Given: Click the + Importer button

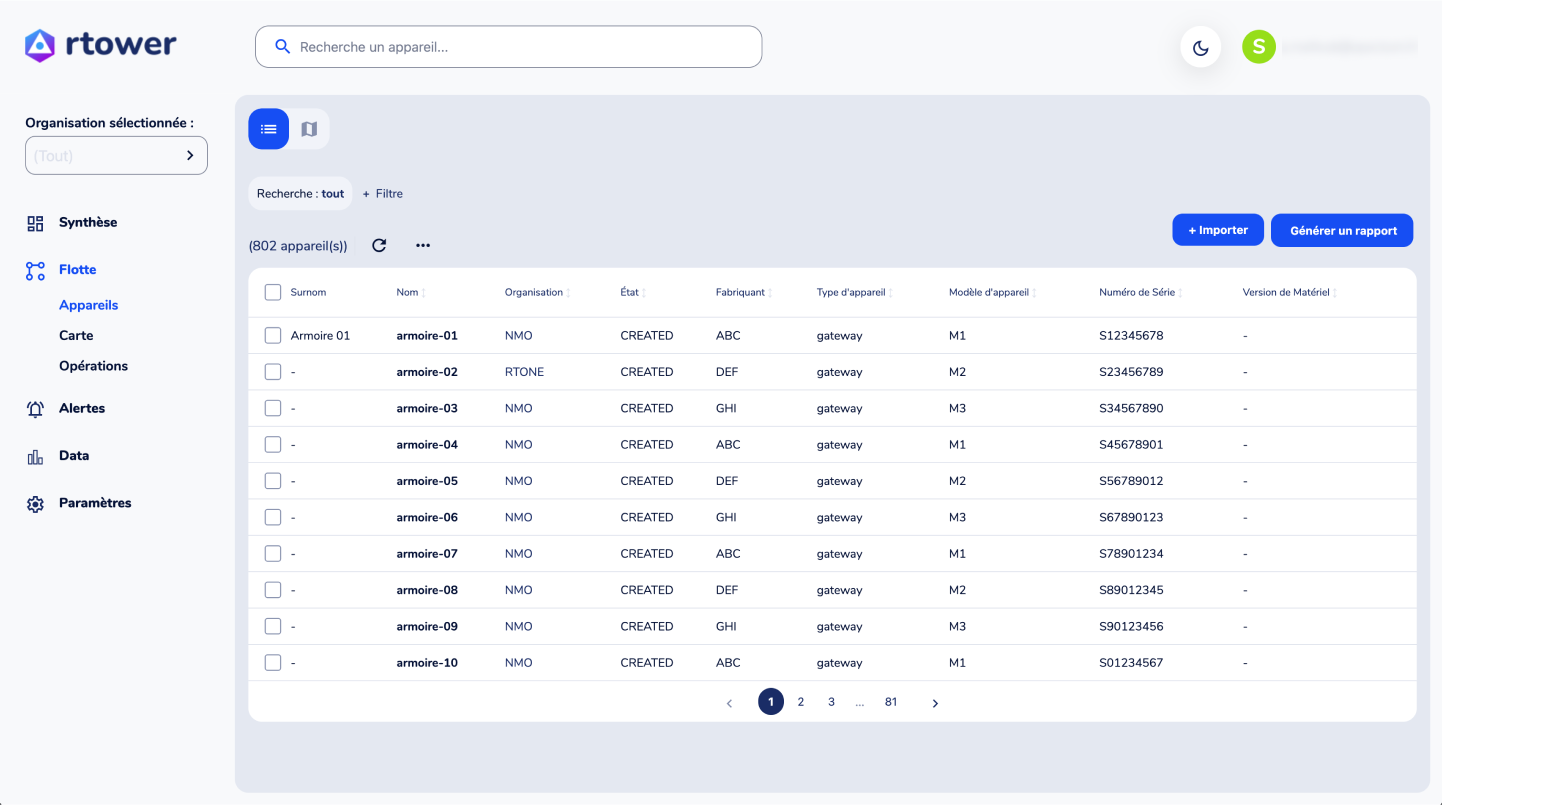Looking at the screenshot, I should coord(1217,230).
